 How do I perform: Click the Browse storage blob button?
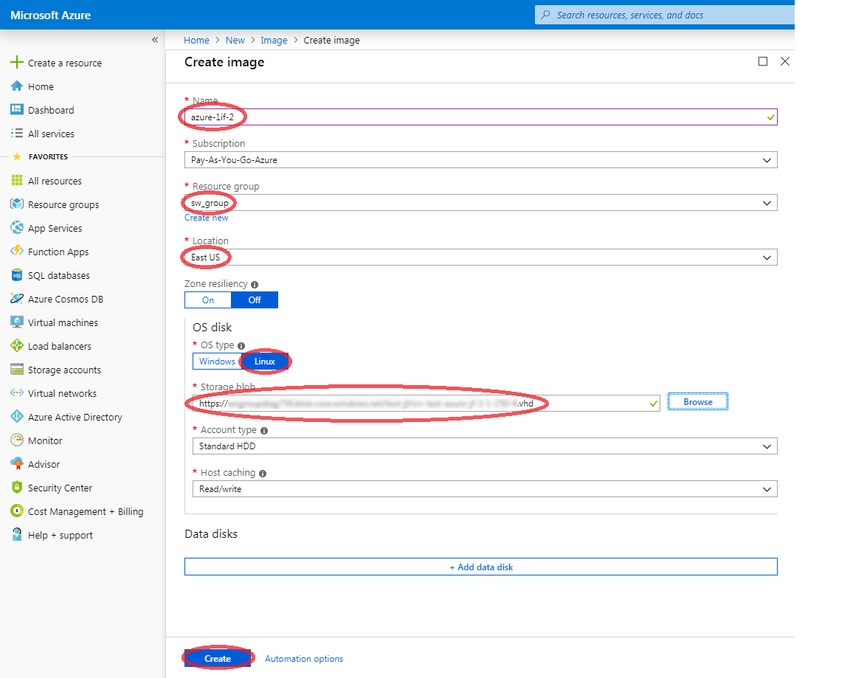click(x=697, y=402)
